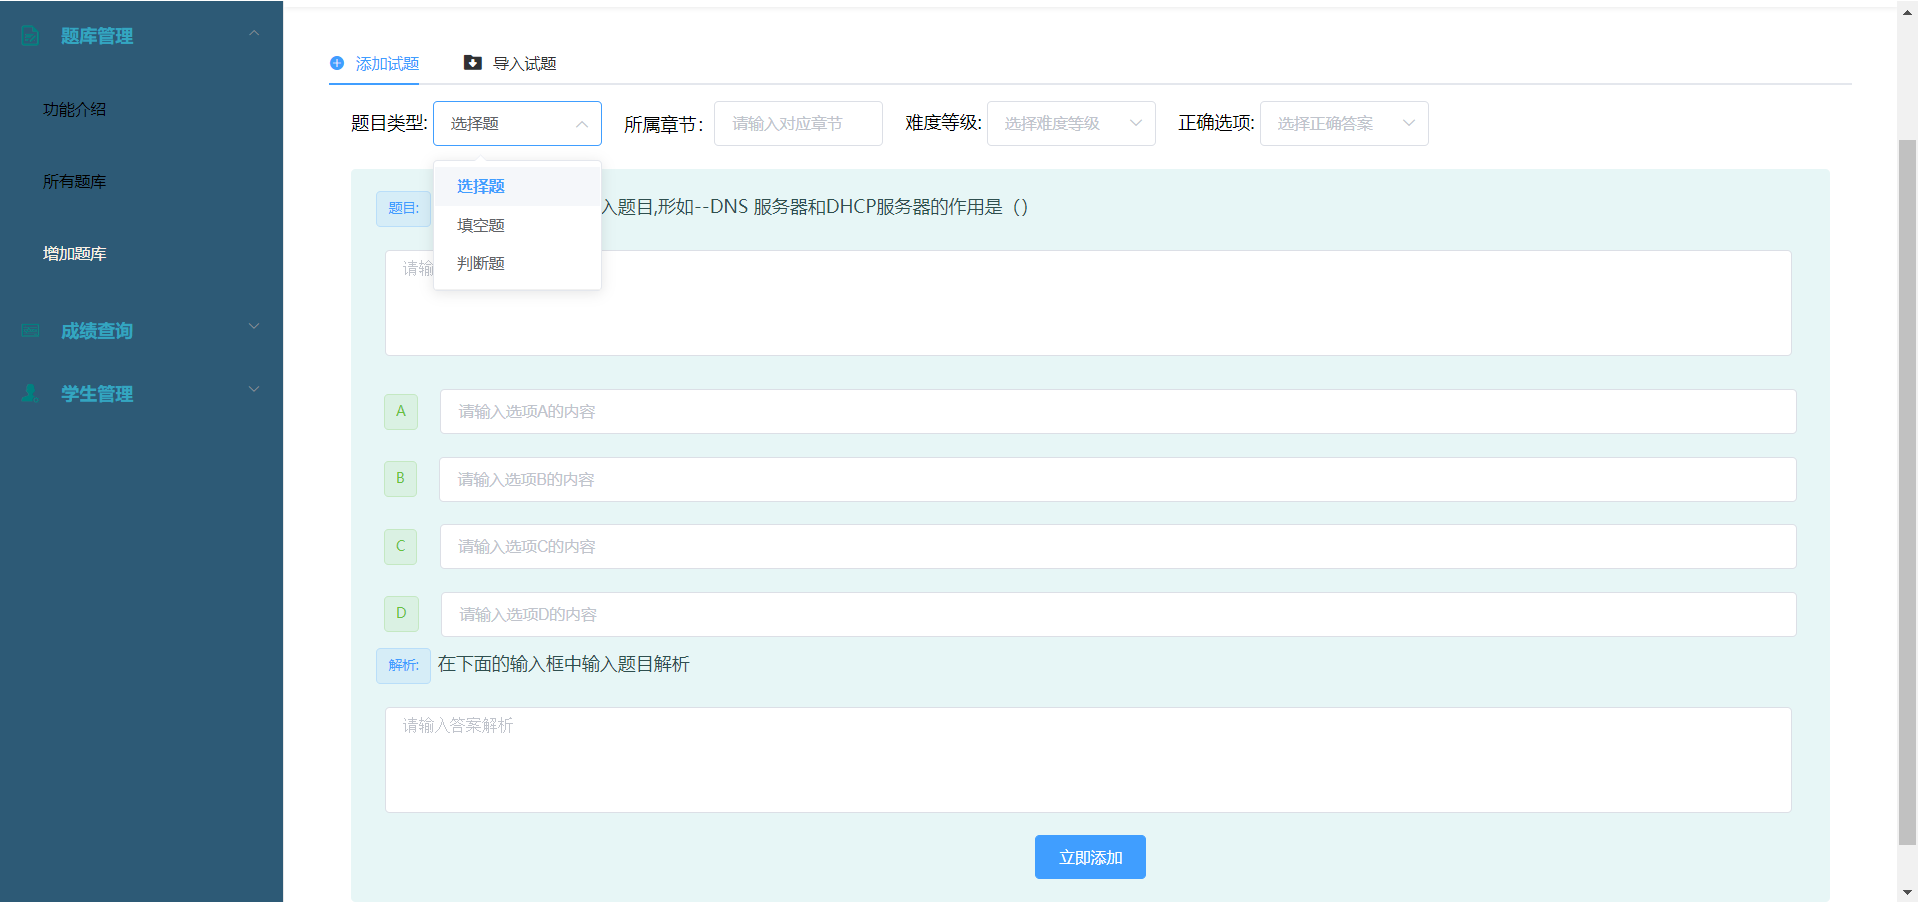Open the 难度等级 difficulty dropdown
1918x902 pixels.
pyautogui.click(x=1070, y=124)
